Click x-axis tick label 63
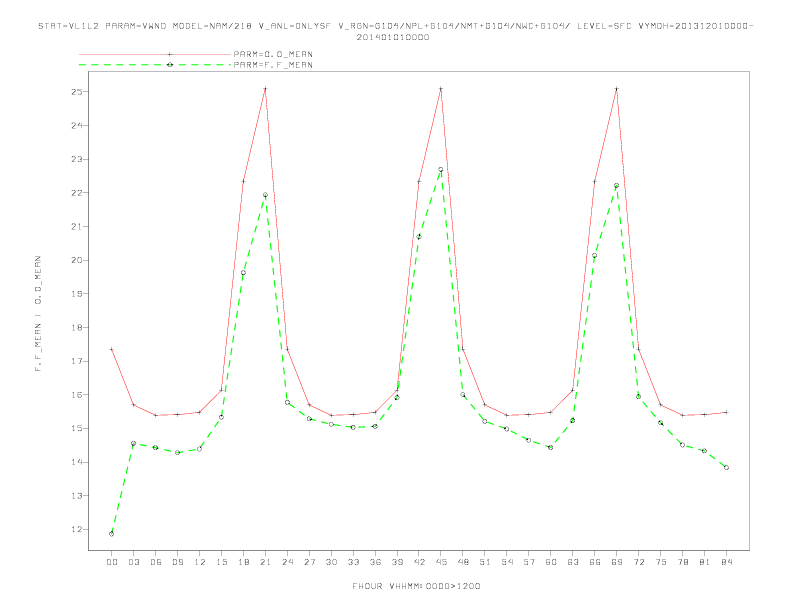 click(x=573, y=562)
